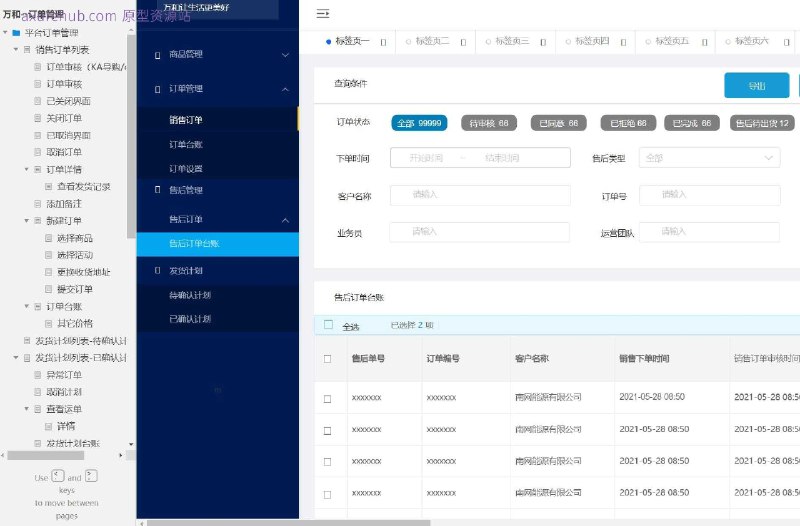The image size is (800, 526).
Task: Check the first data row checkbox
Action: tap(328, 398)
